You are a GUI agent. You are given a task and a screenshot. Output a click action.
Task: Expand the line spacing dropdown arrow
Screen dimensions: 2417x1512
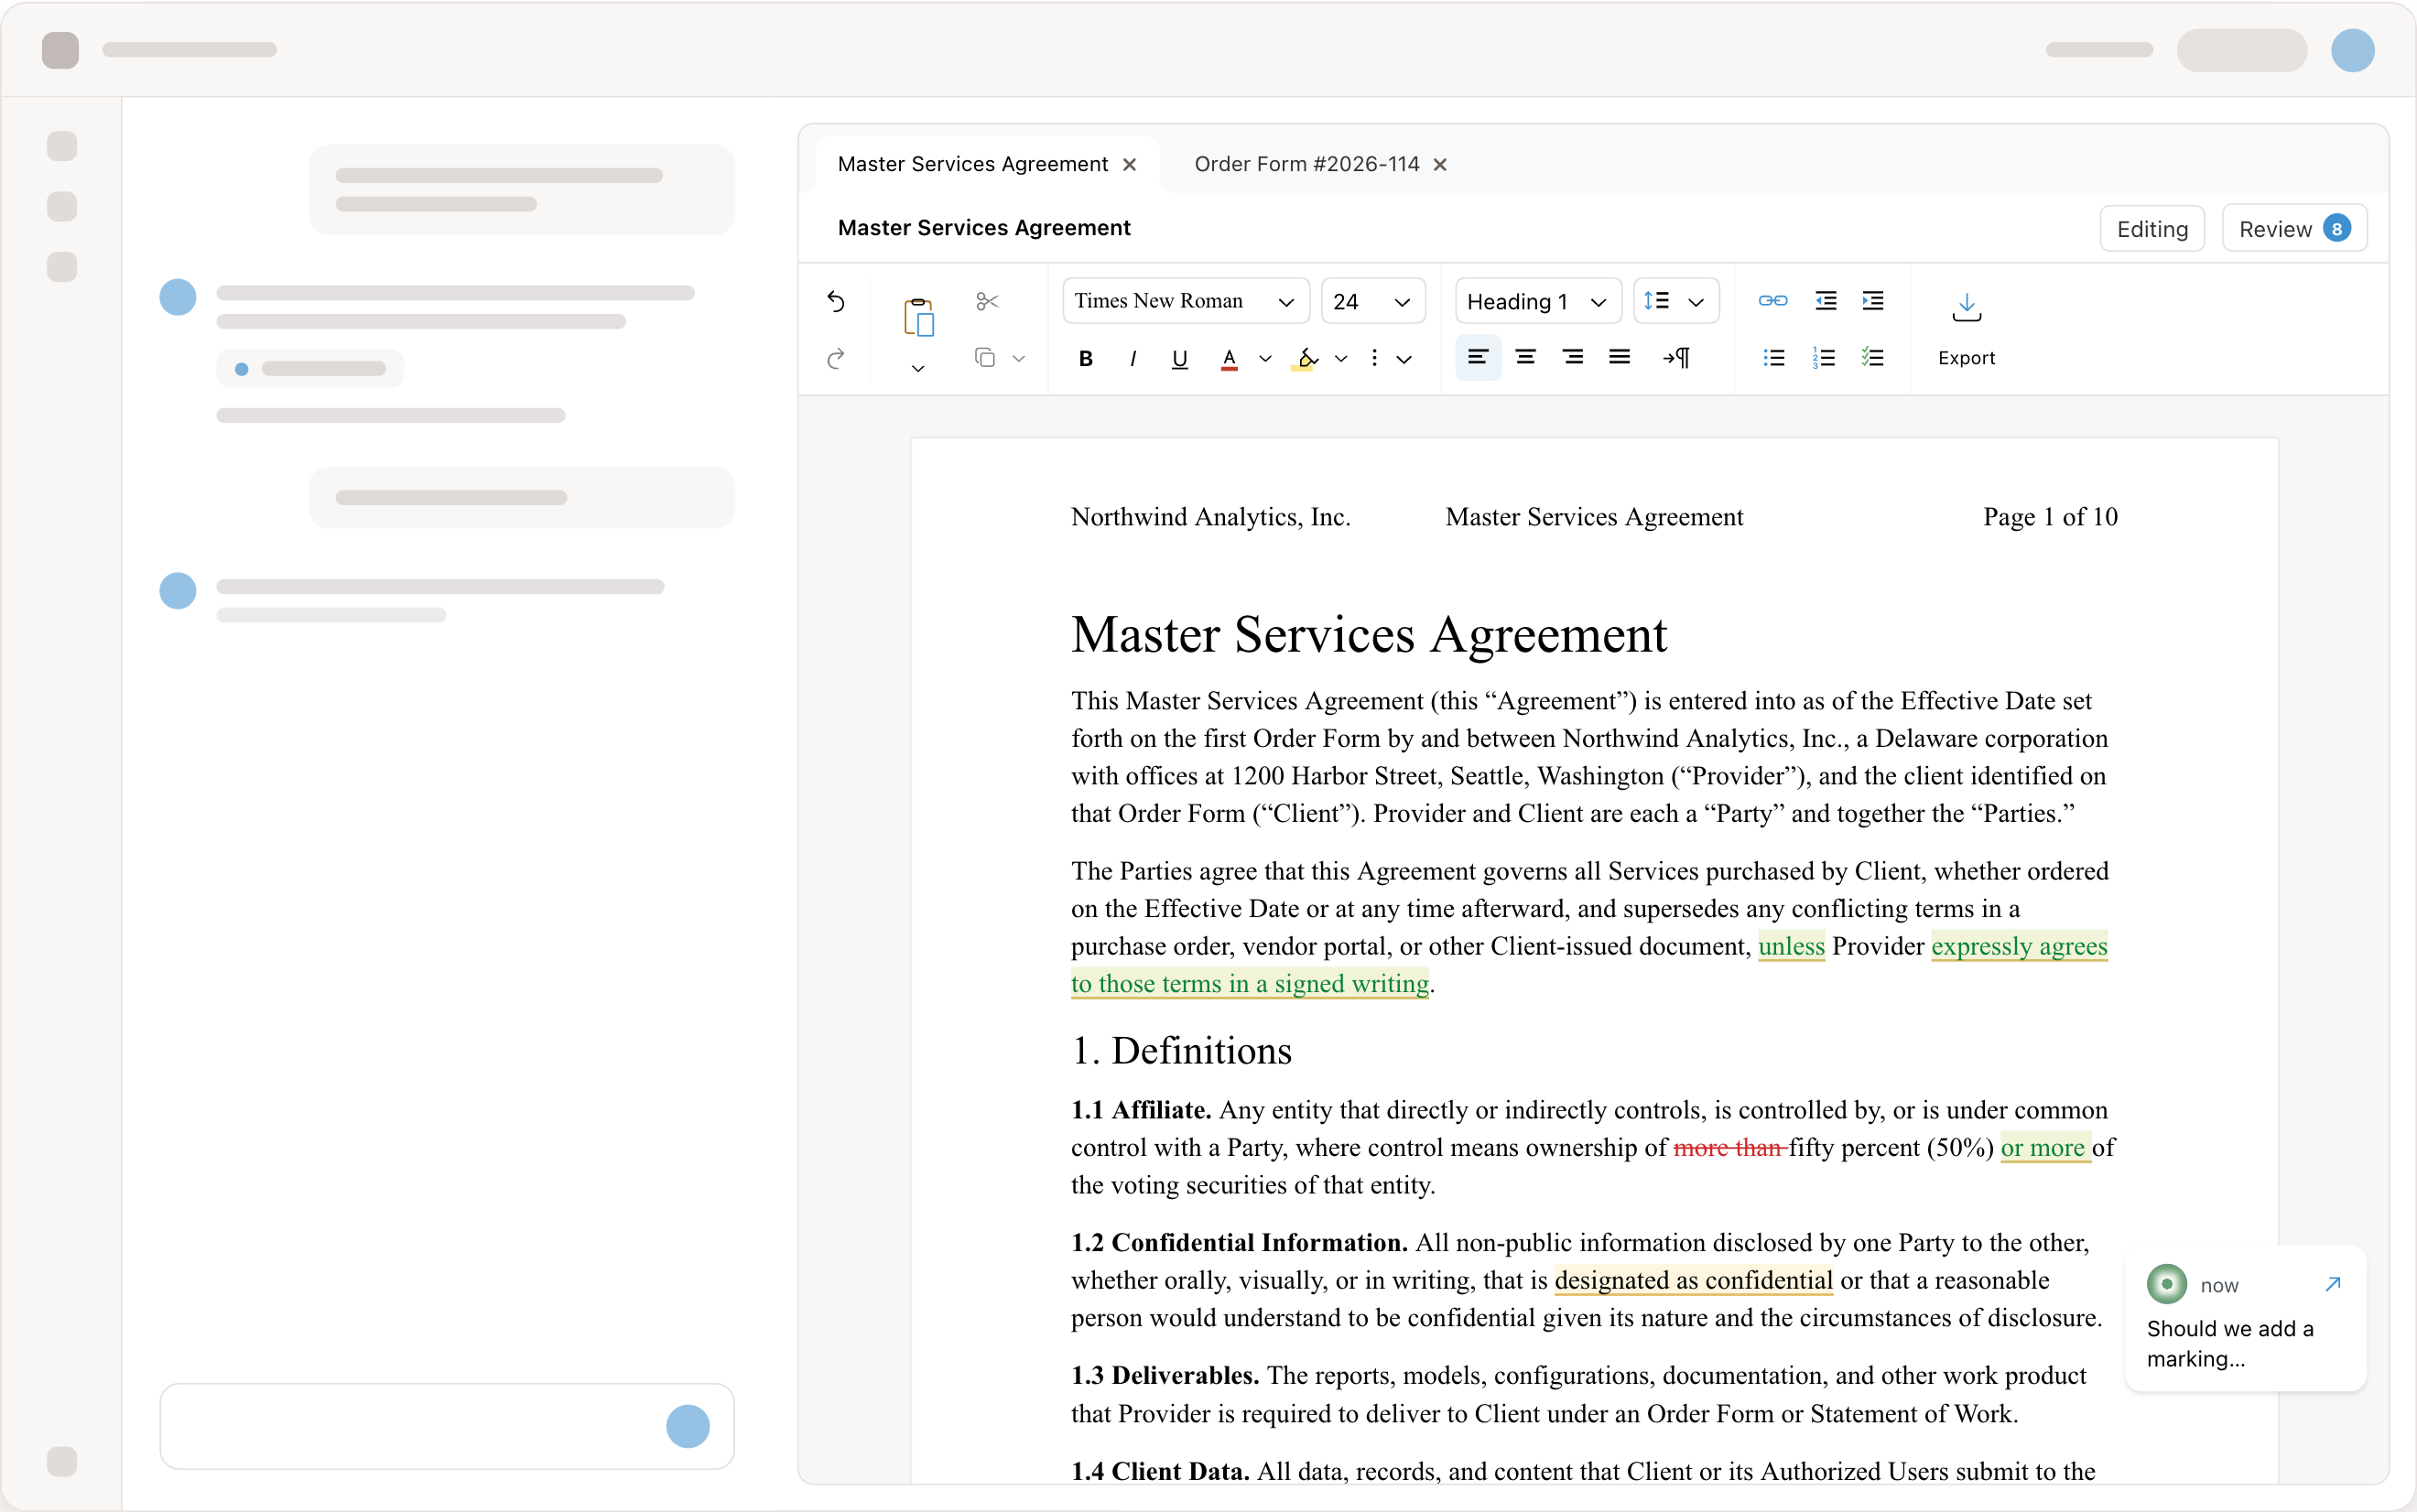click(x=1696, y=302)
